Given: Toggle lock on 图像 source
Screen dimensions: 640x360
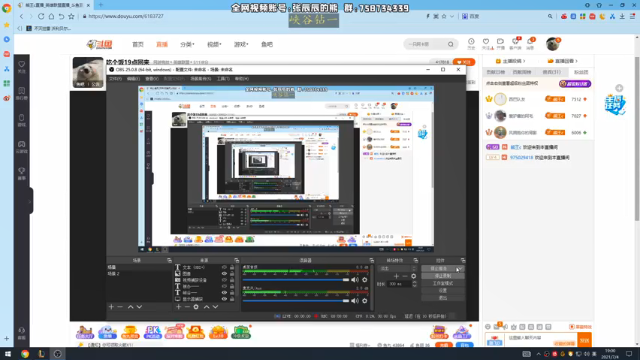Looking at the screenshot, I should coord(232,274).
